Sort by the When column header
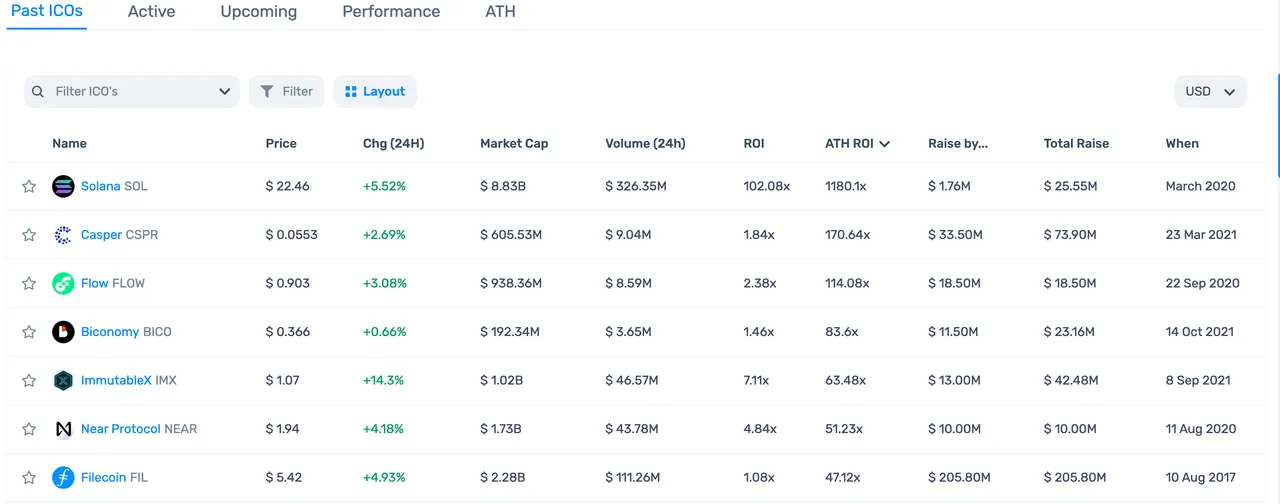Screen dimensions: 1280x504 [1182, 143]
